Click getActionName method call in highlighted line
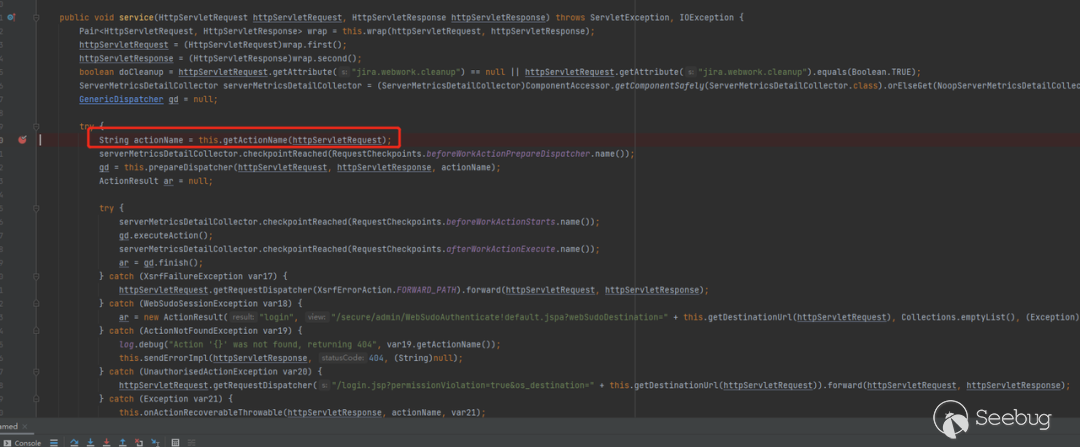Image resolution: width=1080 pixels, height=447 pixels. click(x=253, y=140)
